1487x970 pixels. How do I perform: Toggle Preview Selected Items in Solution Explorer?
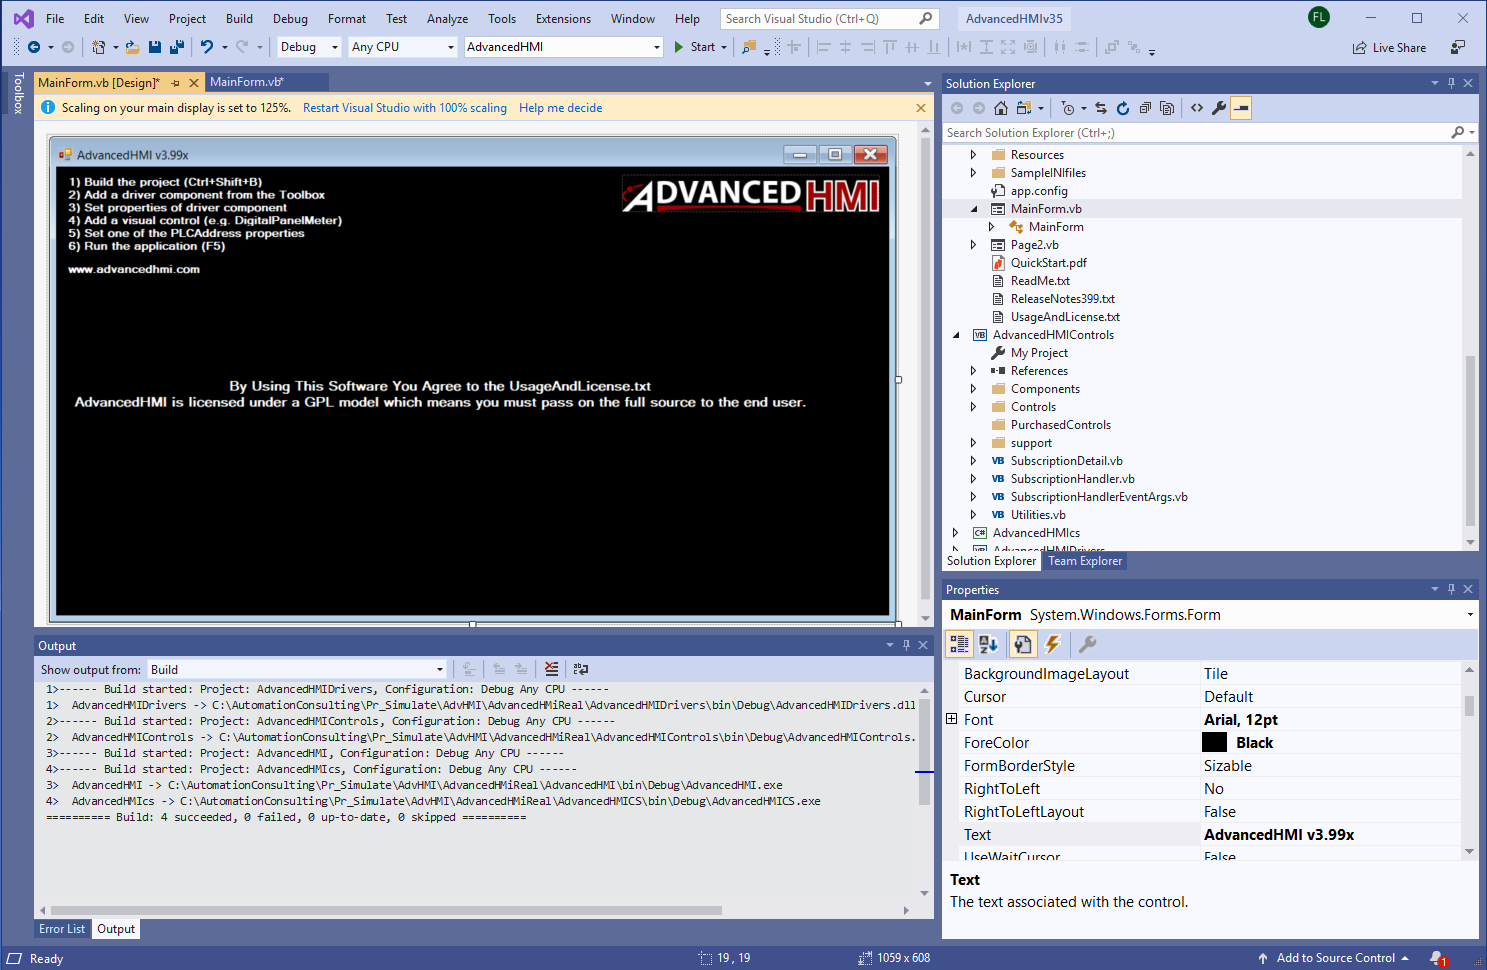[x=1240, y=107]
